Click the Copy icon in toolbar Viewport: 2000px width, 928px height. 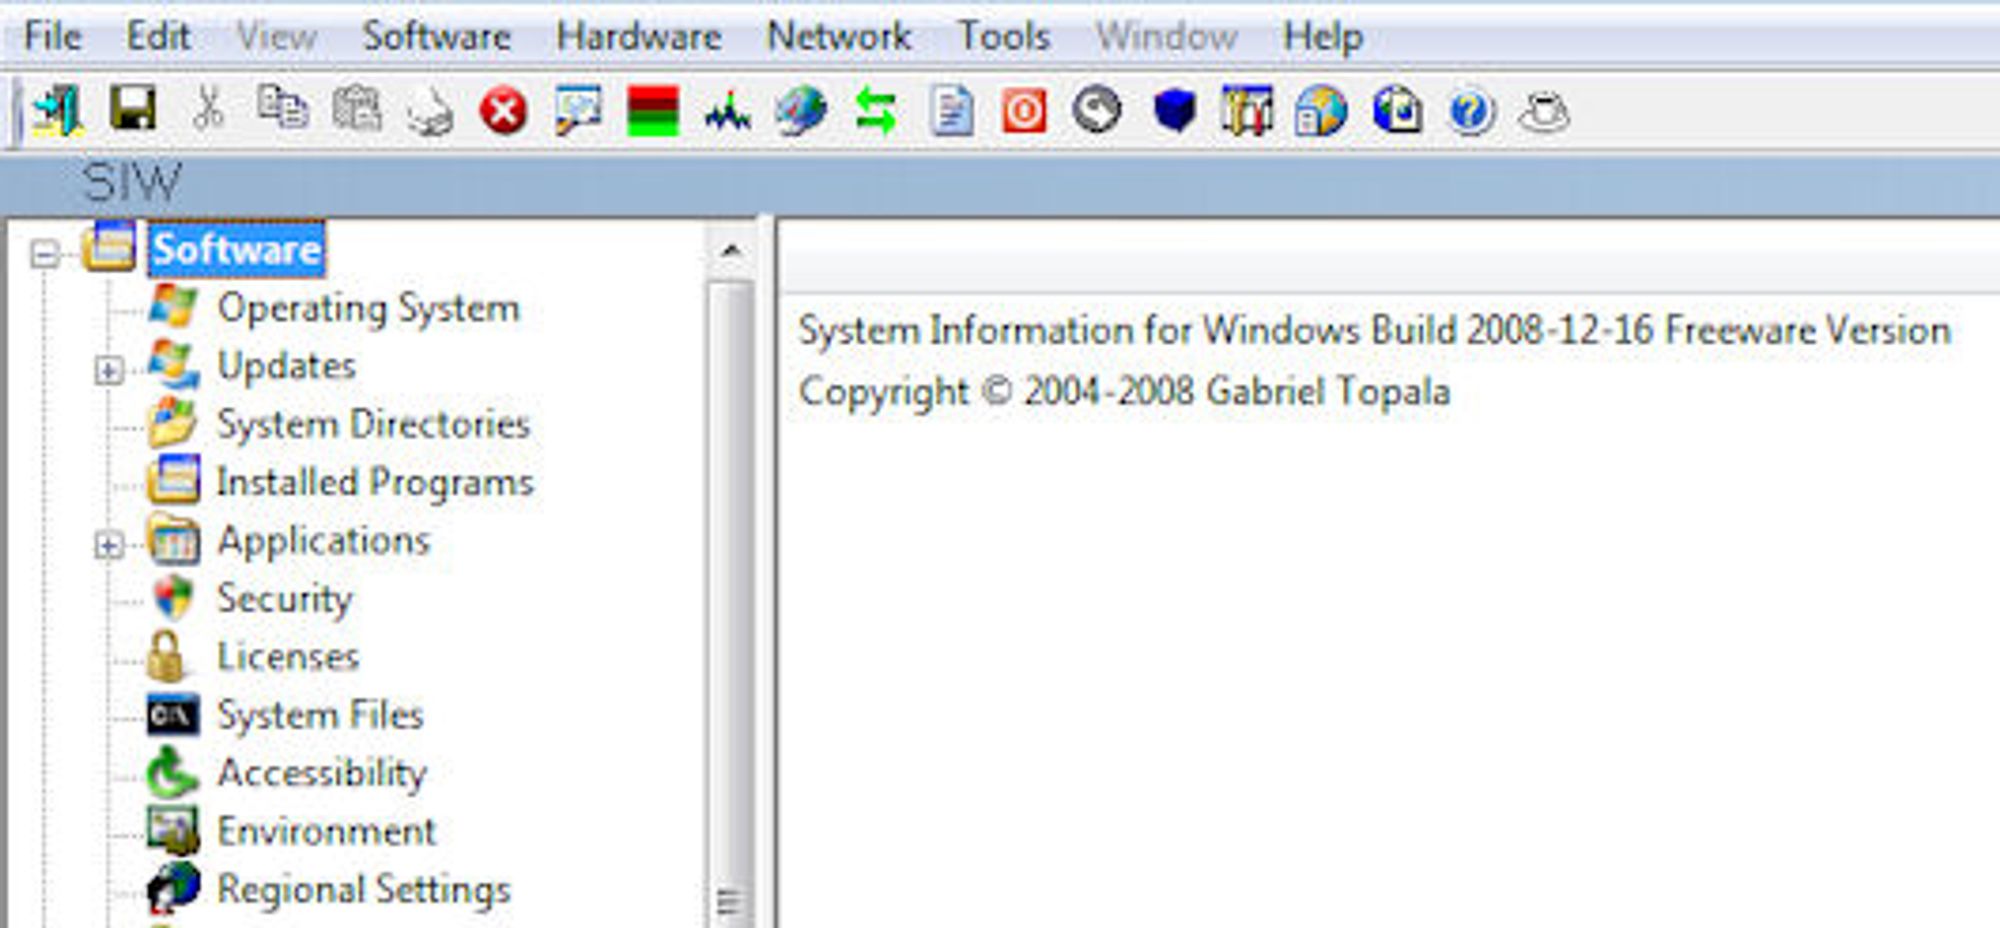click(282, 107)
